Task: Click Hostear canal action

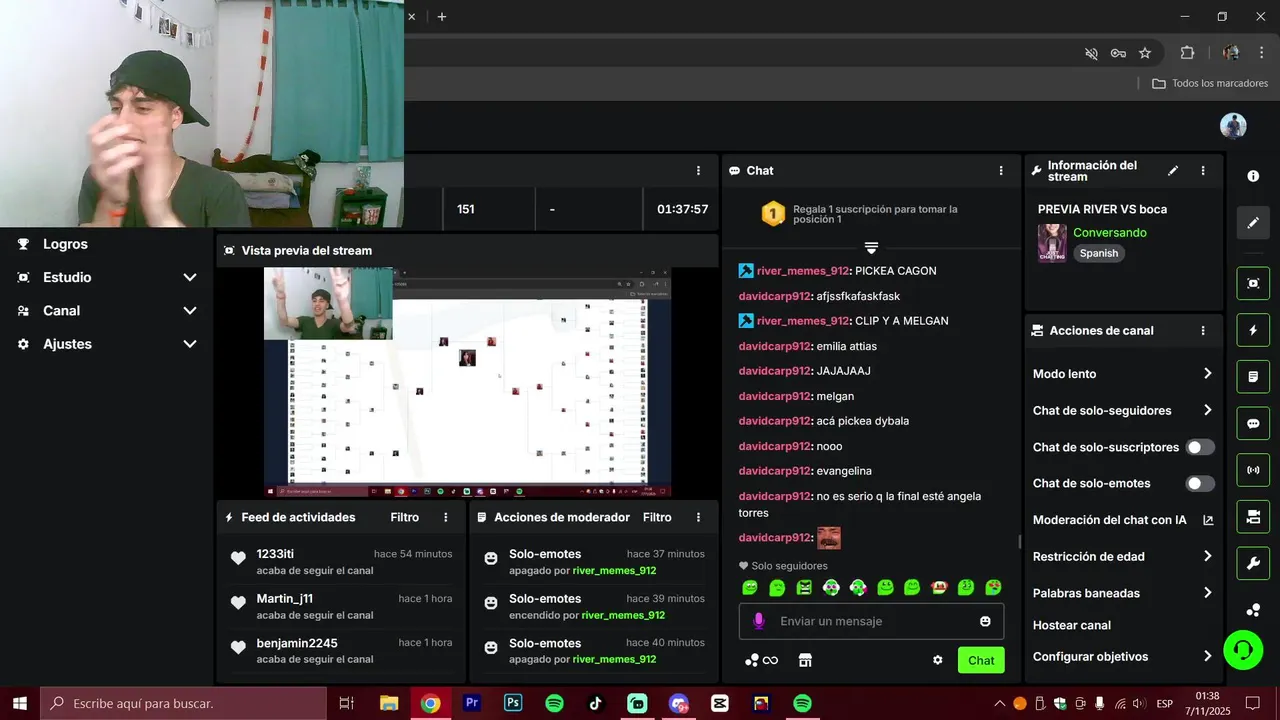Action: click(1072, 626)
